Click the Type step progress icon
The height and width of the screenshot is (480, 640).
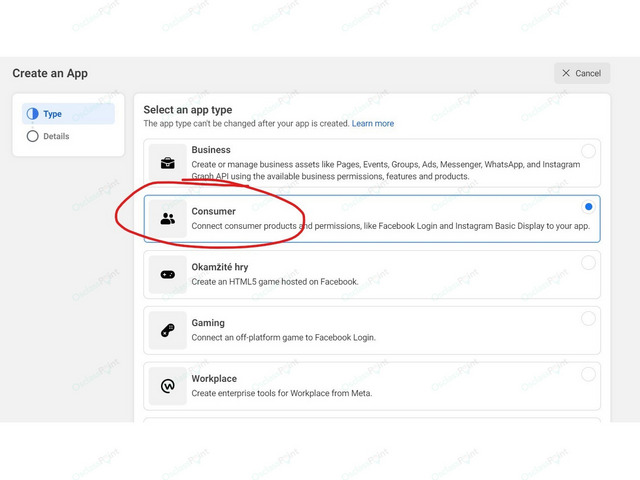33,113
